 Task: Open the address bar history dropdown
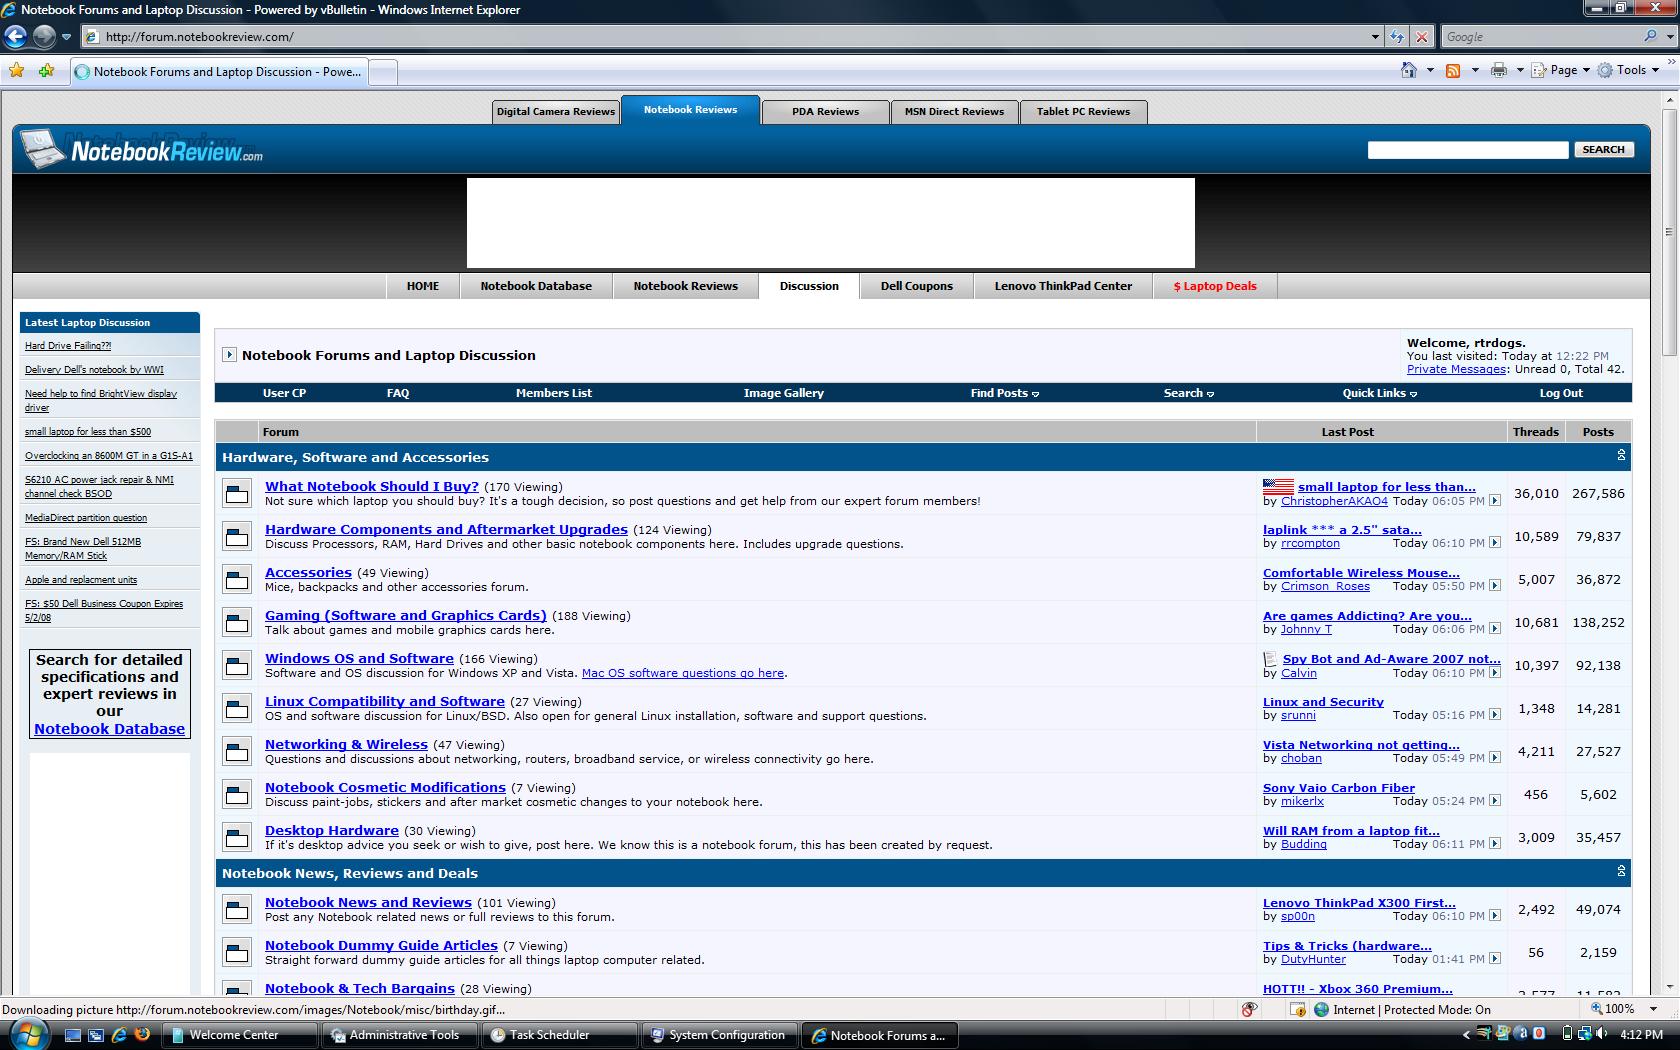1375,37
